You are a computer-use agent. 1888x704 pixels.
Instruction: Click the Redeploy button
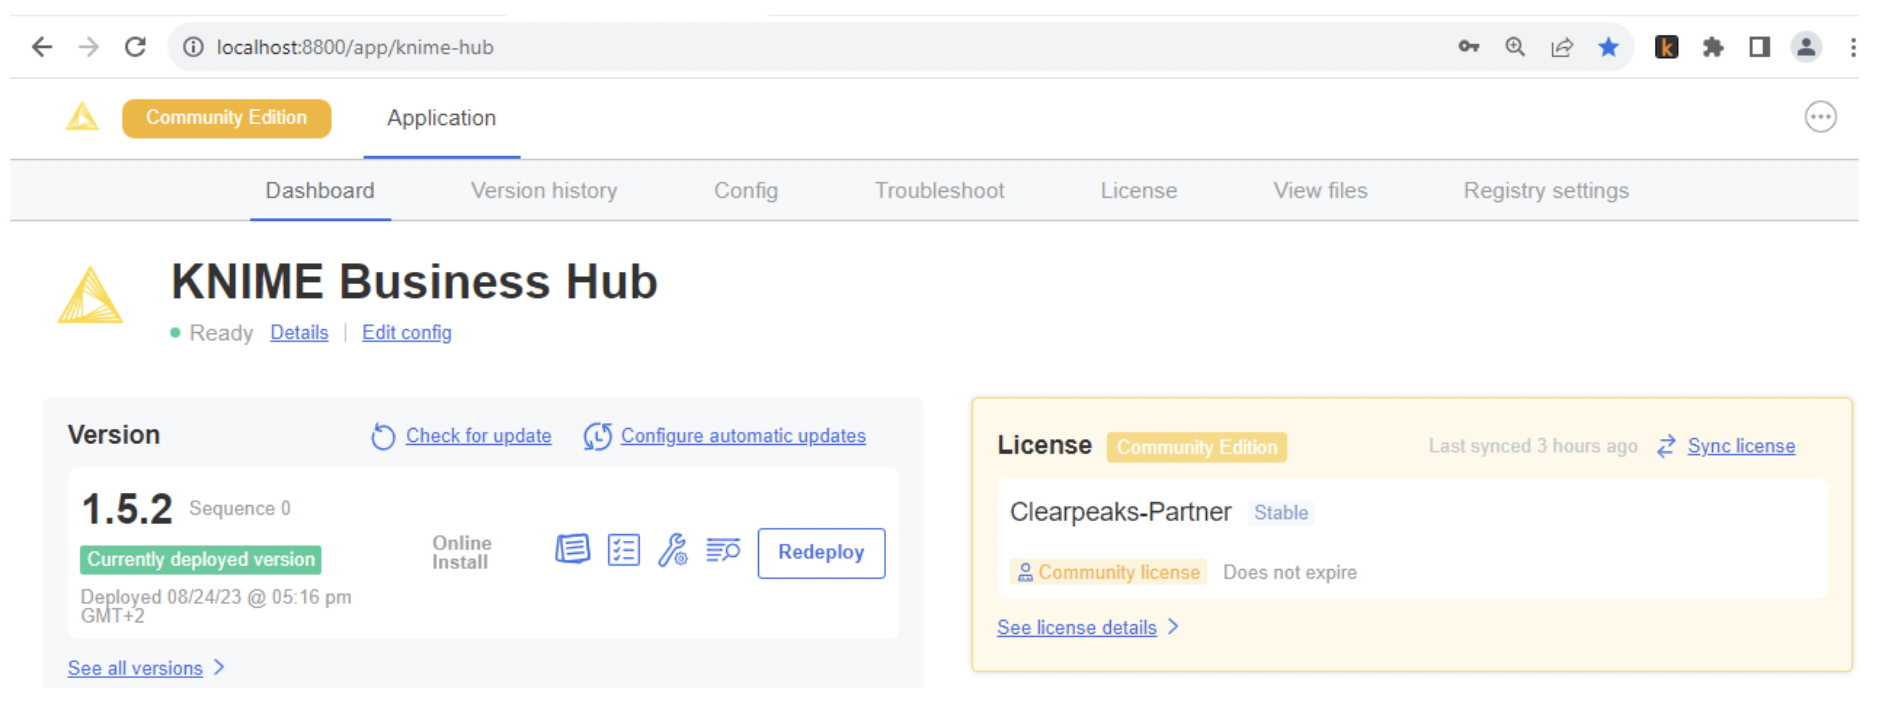pos(821,552)
